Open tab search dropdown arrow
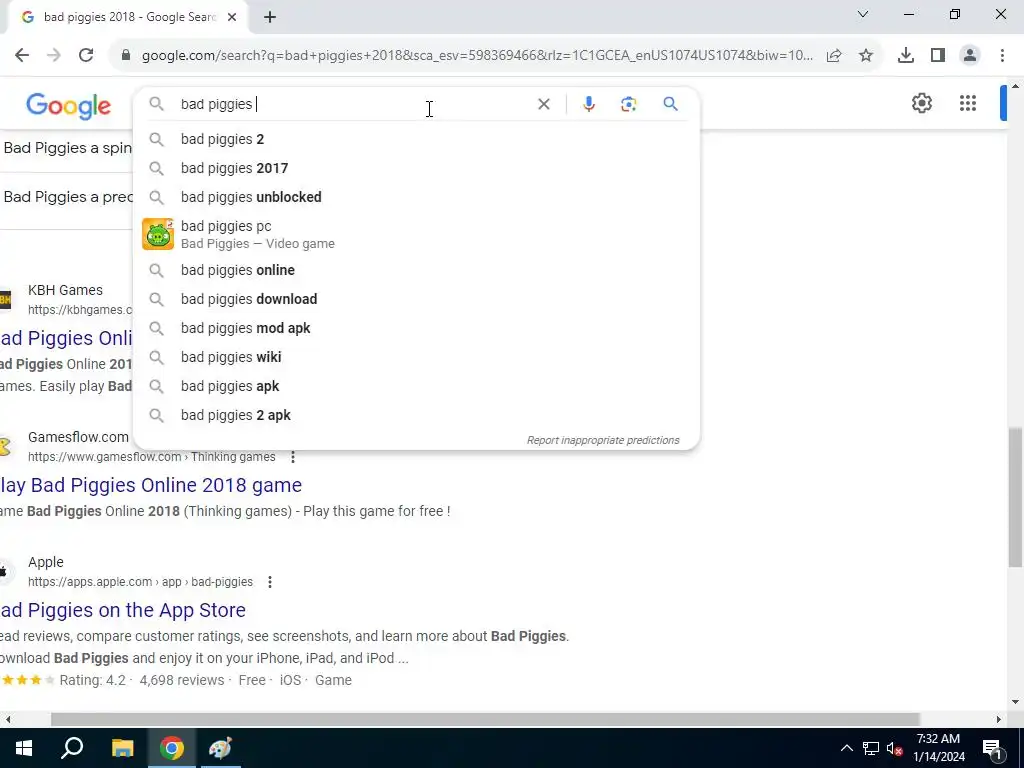Screen dimensions: 1024x768 pyautogui.click(x=863, y=14)
